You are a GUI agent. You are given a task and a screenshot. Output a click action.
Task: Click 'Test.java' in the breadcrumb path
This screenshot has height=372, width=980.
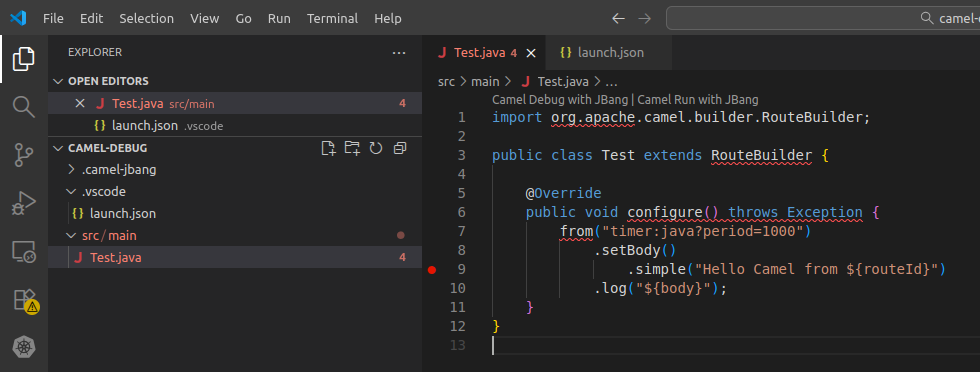562,81
